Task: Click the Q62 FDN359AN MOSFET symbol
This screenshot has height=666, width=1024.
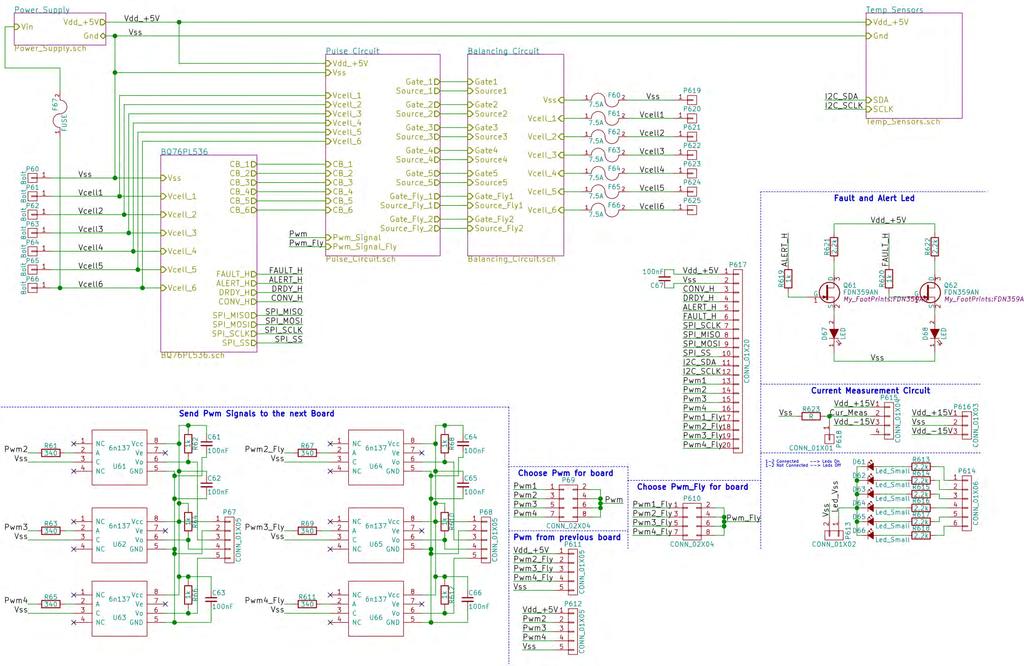Action: (931, 291)
